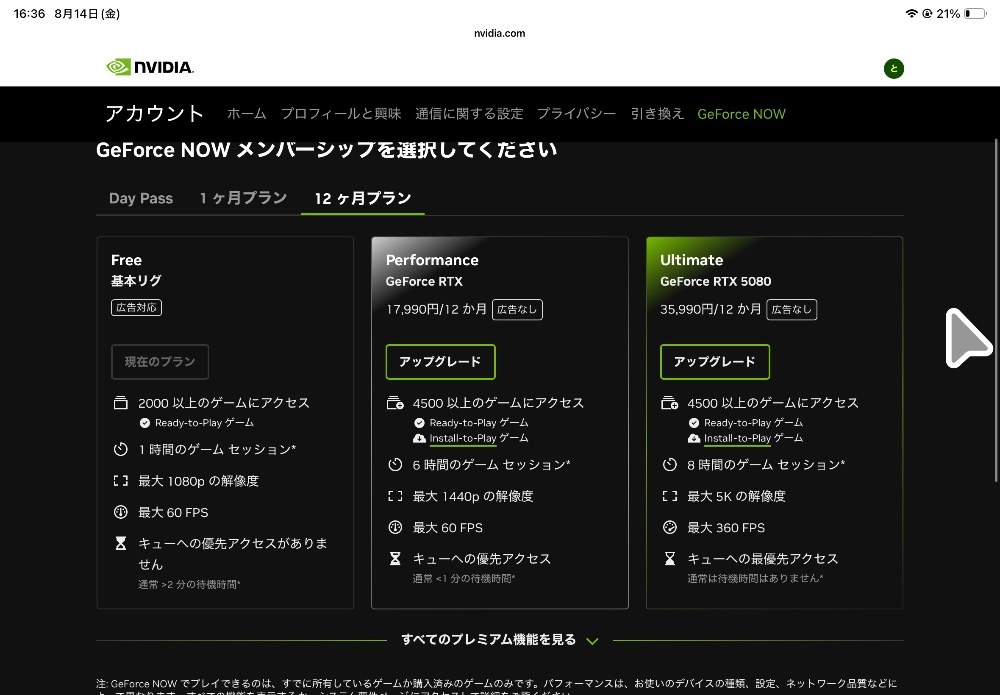Viewport: 1000px width, 695px height.
Task: Click the Ultimate plan title text
Action: 691,260
